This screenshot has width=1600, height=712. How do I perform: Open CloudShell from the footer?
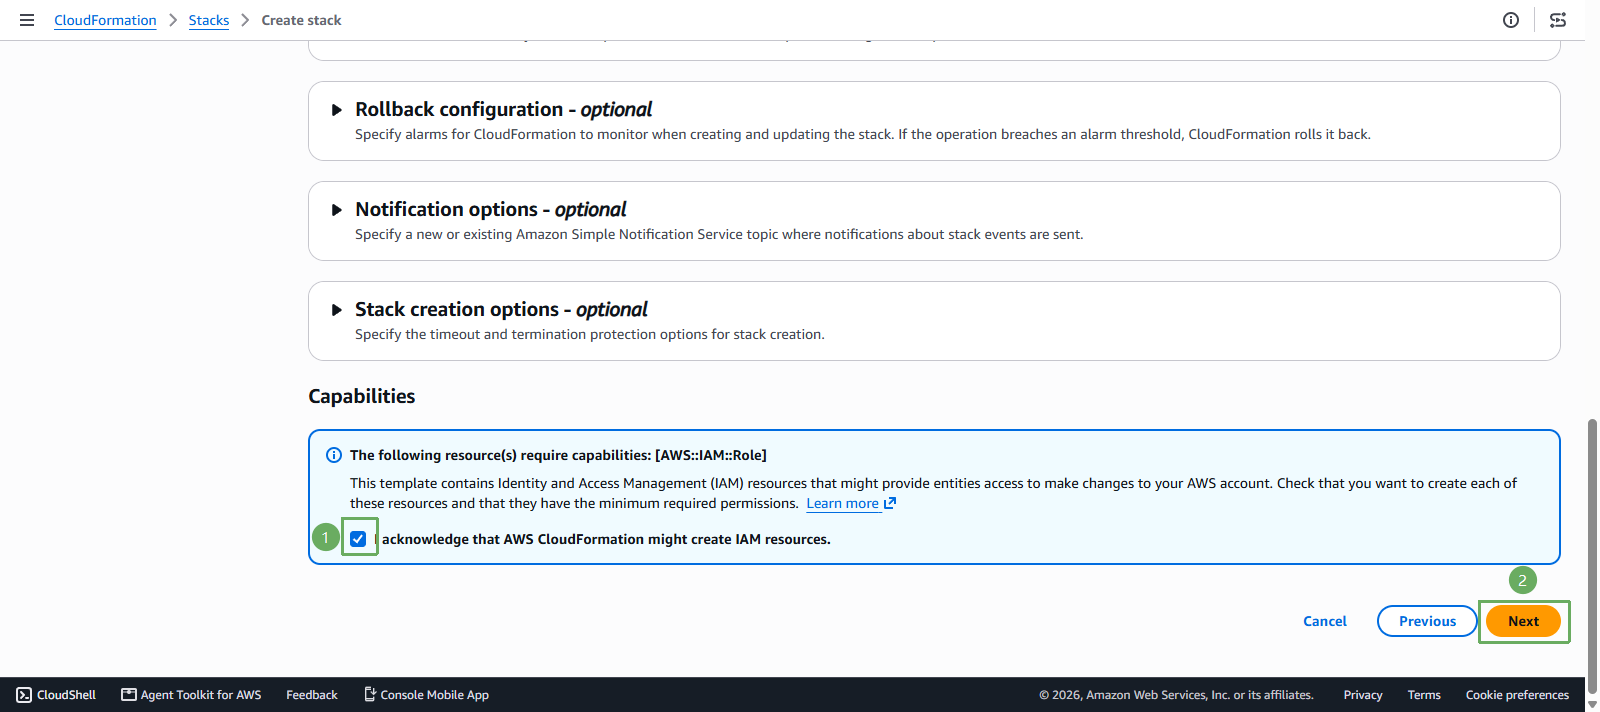click(x=56, y=695)
